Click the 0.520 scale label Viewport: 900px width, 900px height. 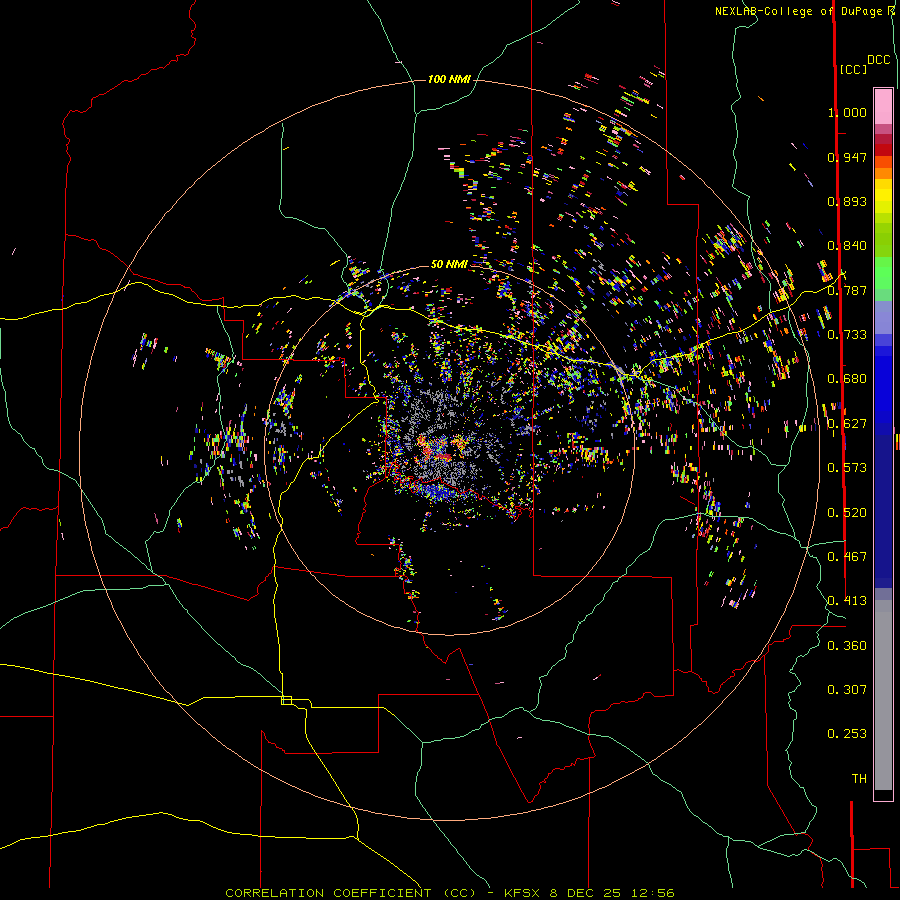click(847, 513)
